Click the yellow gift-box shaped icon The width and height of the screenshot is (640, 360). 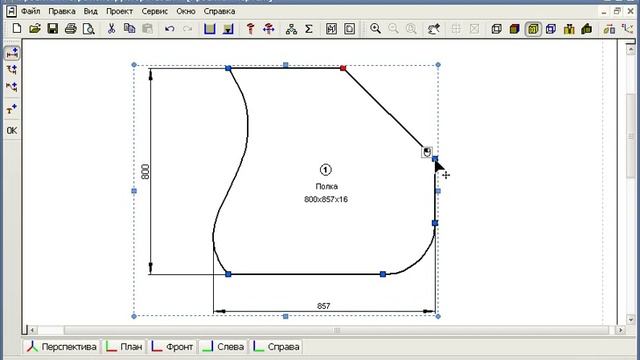569,29
